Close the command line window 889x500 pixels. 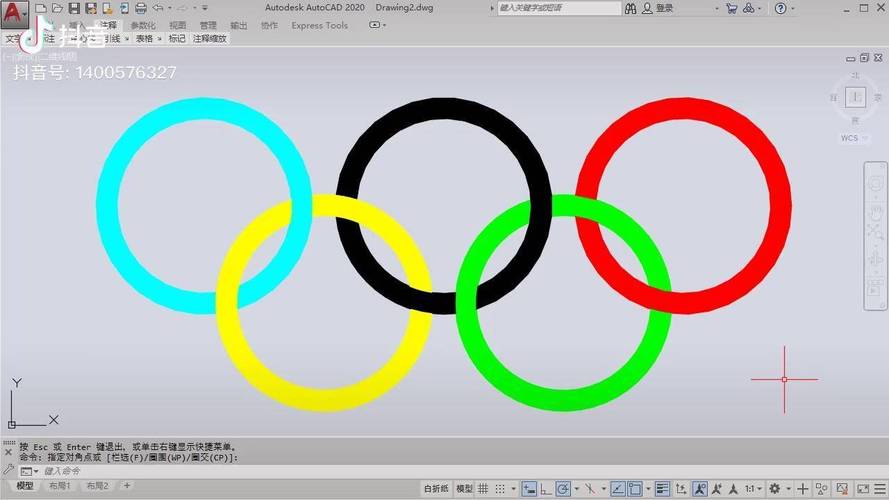pyautogui.click(x=8, y=452)
